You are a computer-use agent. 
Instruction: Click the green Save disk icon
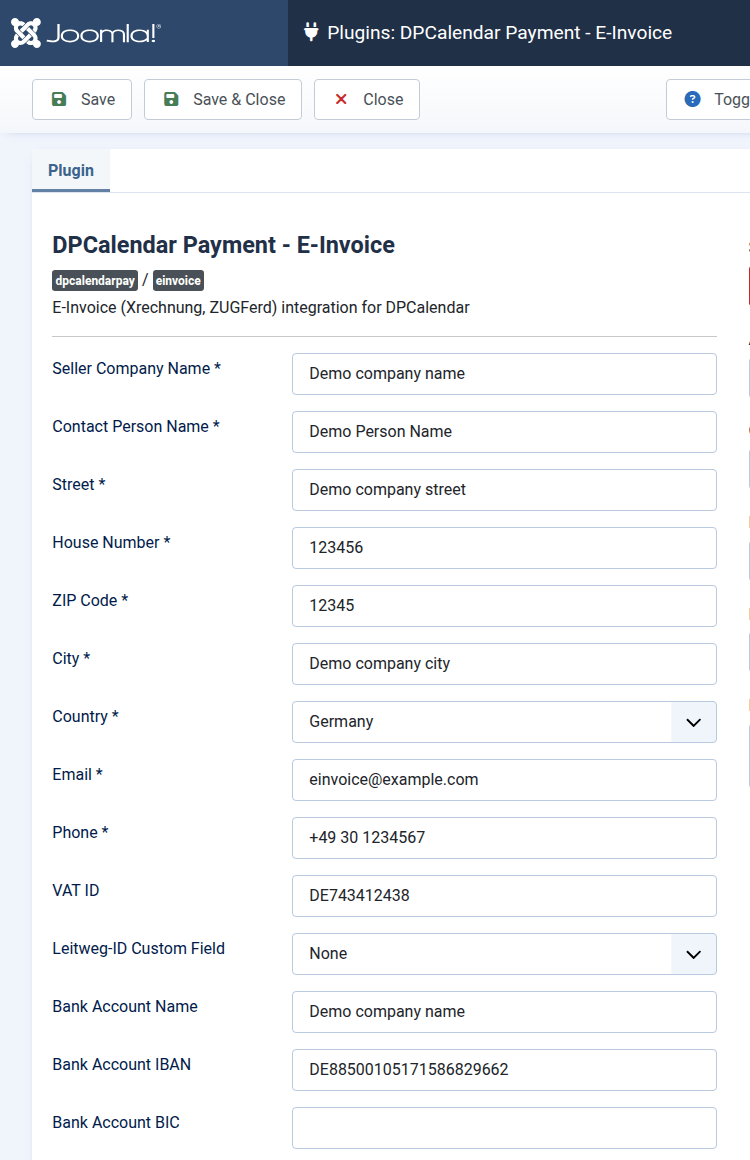tap(59, 99)
